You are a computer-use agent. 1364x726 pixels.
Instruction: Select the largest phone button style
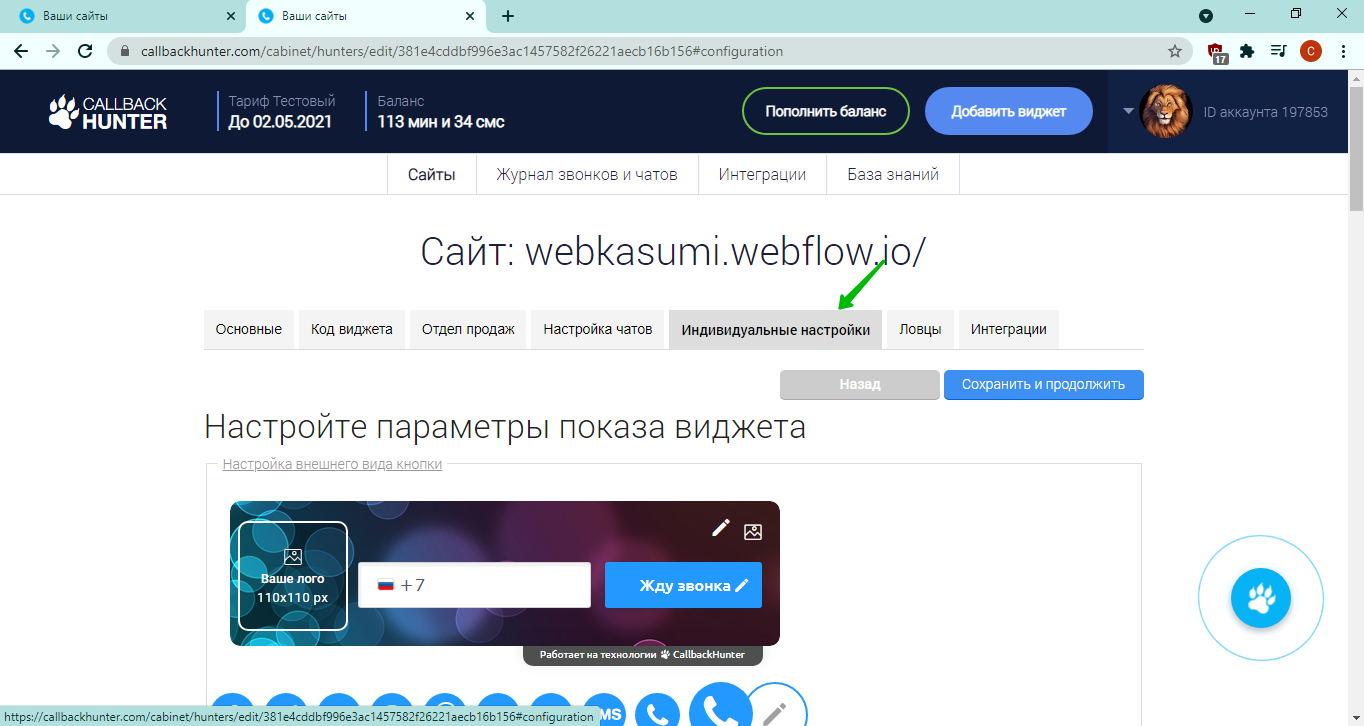[720, 707]
